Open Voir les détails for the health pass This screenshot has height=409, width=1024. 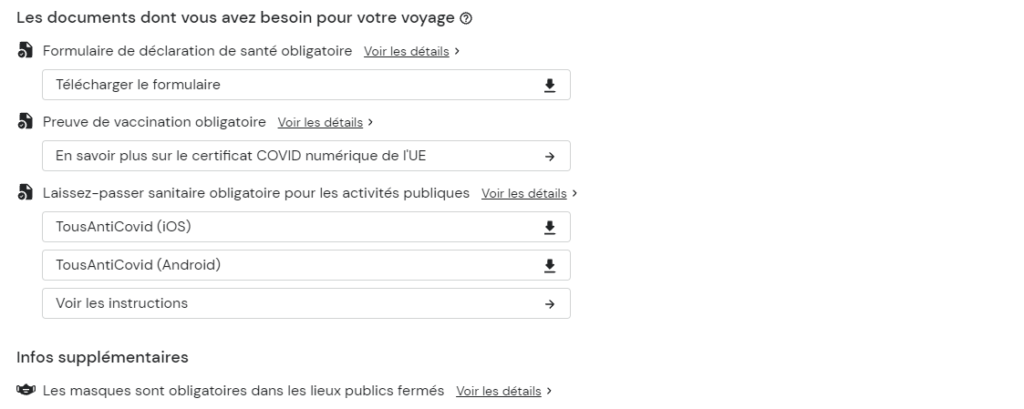click(523, 193)
